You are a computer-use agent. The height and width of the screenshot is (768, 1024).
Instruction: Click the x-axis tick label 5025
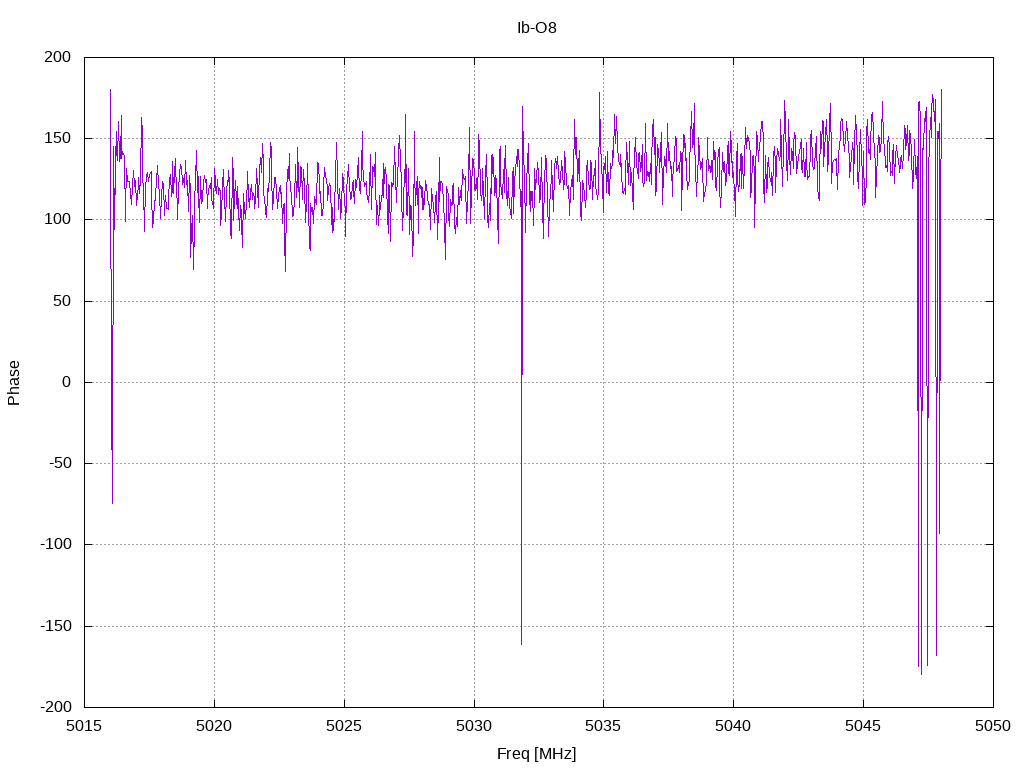344,726
